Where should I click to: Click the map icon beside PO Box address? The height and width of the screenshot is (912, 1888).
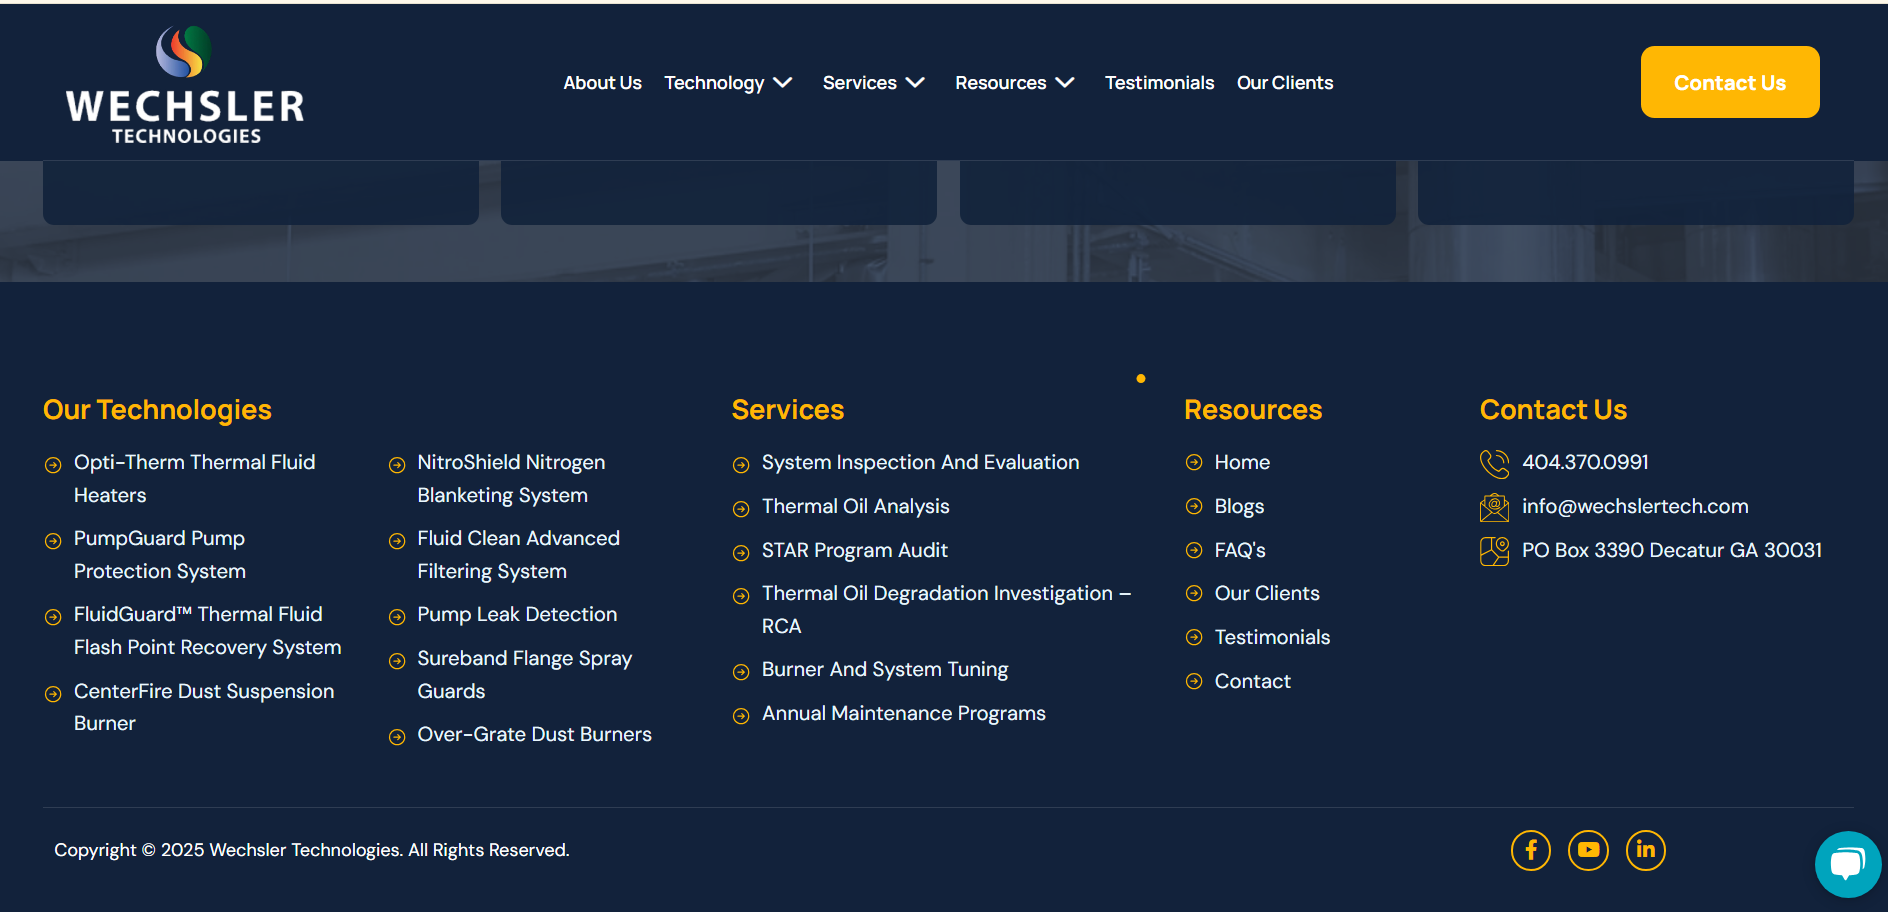(x=1494, y=551)
